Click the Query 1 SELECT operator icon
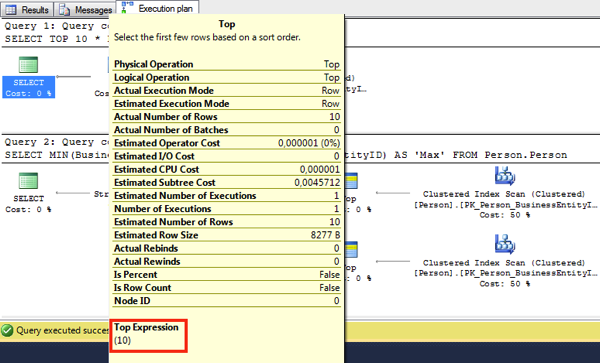 (x=29, y=65)
